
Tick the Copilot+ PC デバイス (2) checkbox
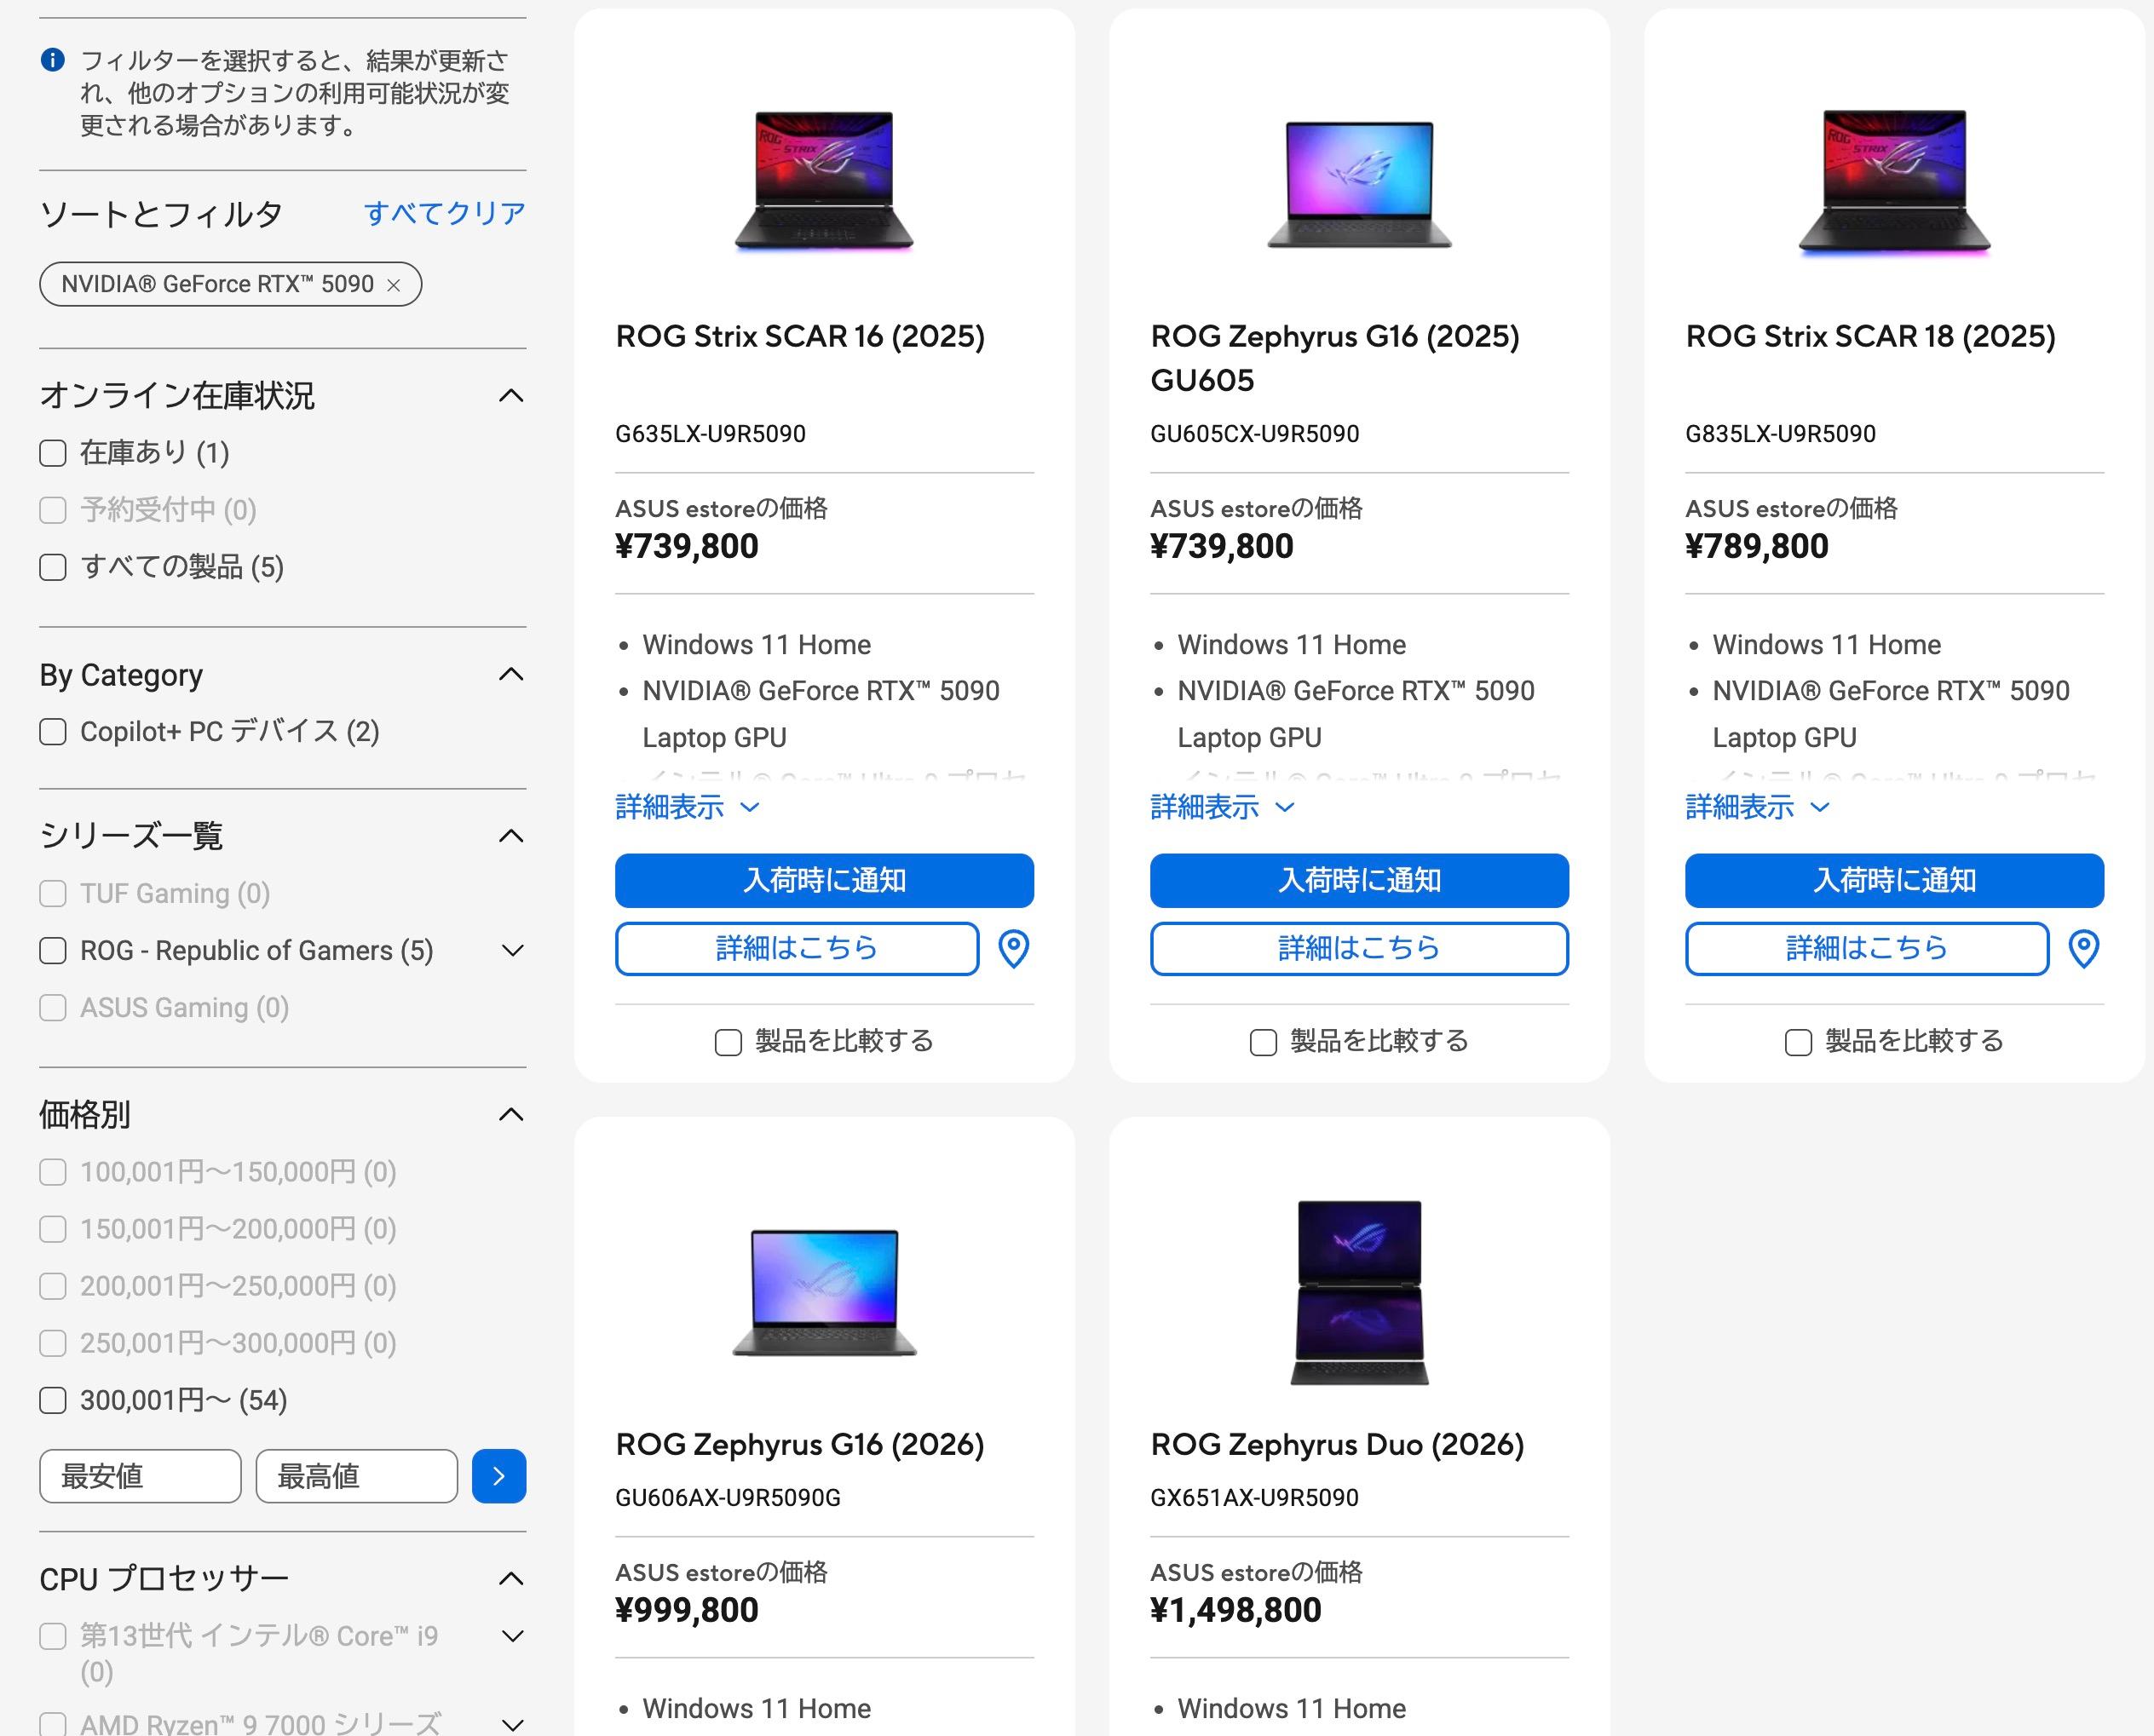point(53,732)
